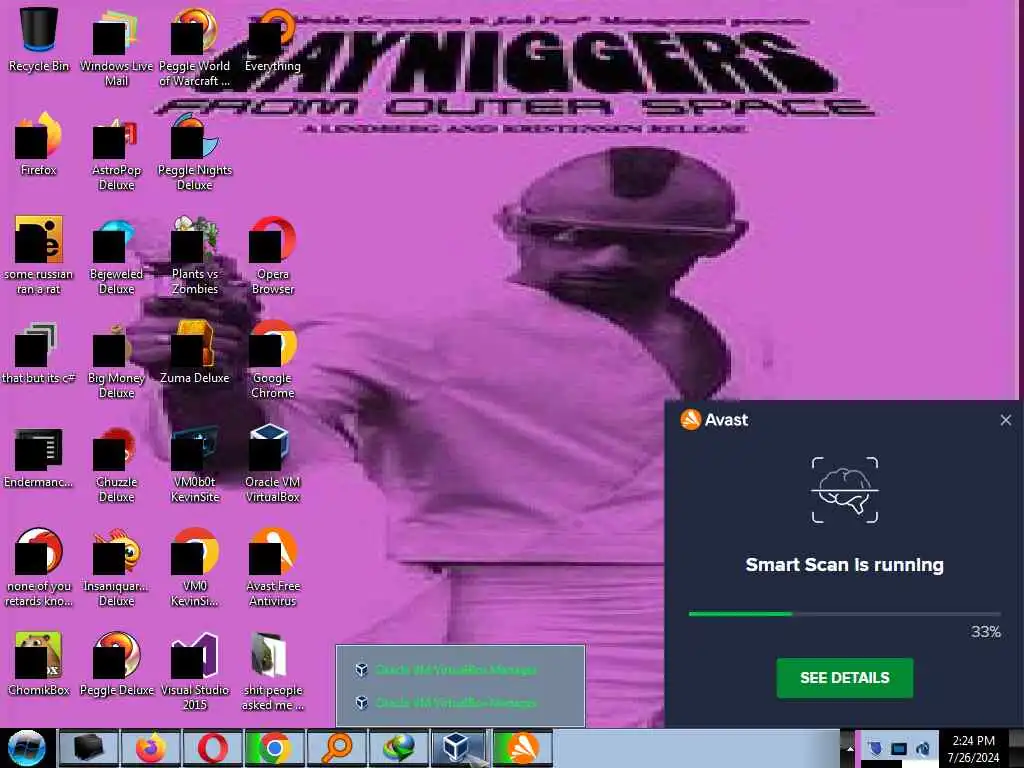Open the Windows Live Mail desktop shortcut
This screenshot has height=768, width=1024.
116,47
